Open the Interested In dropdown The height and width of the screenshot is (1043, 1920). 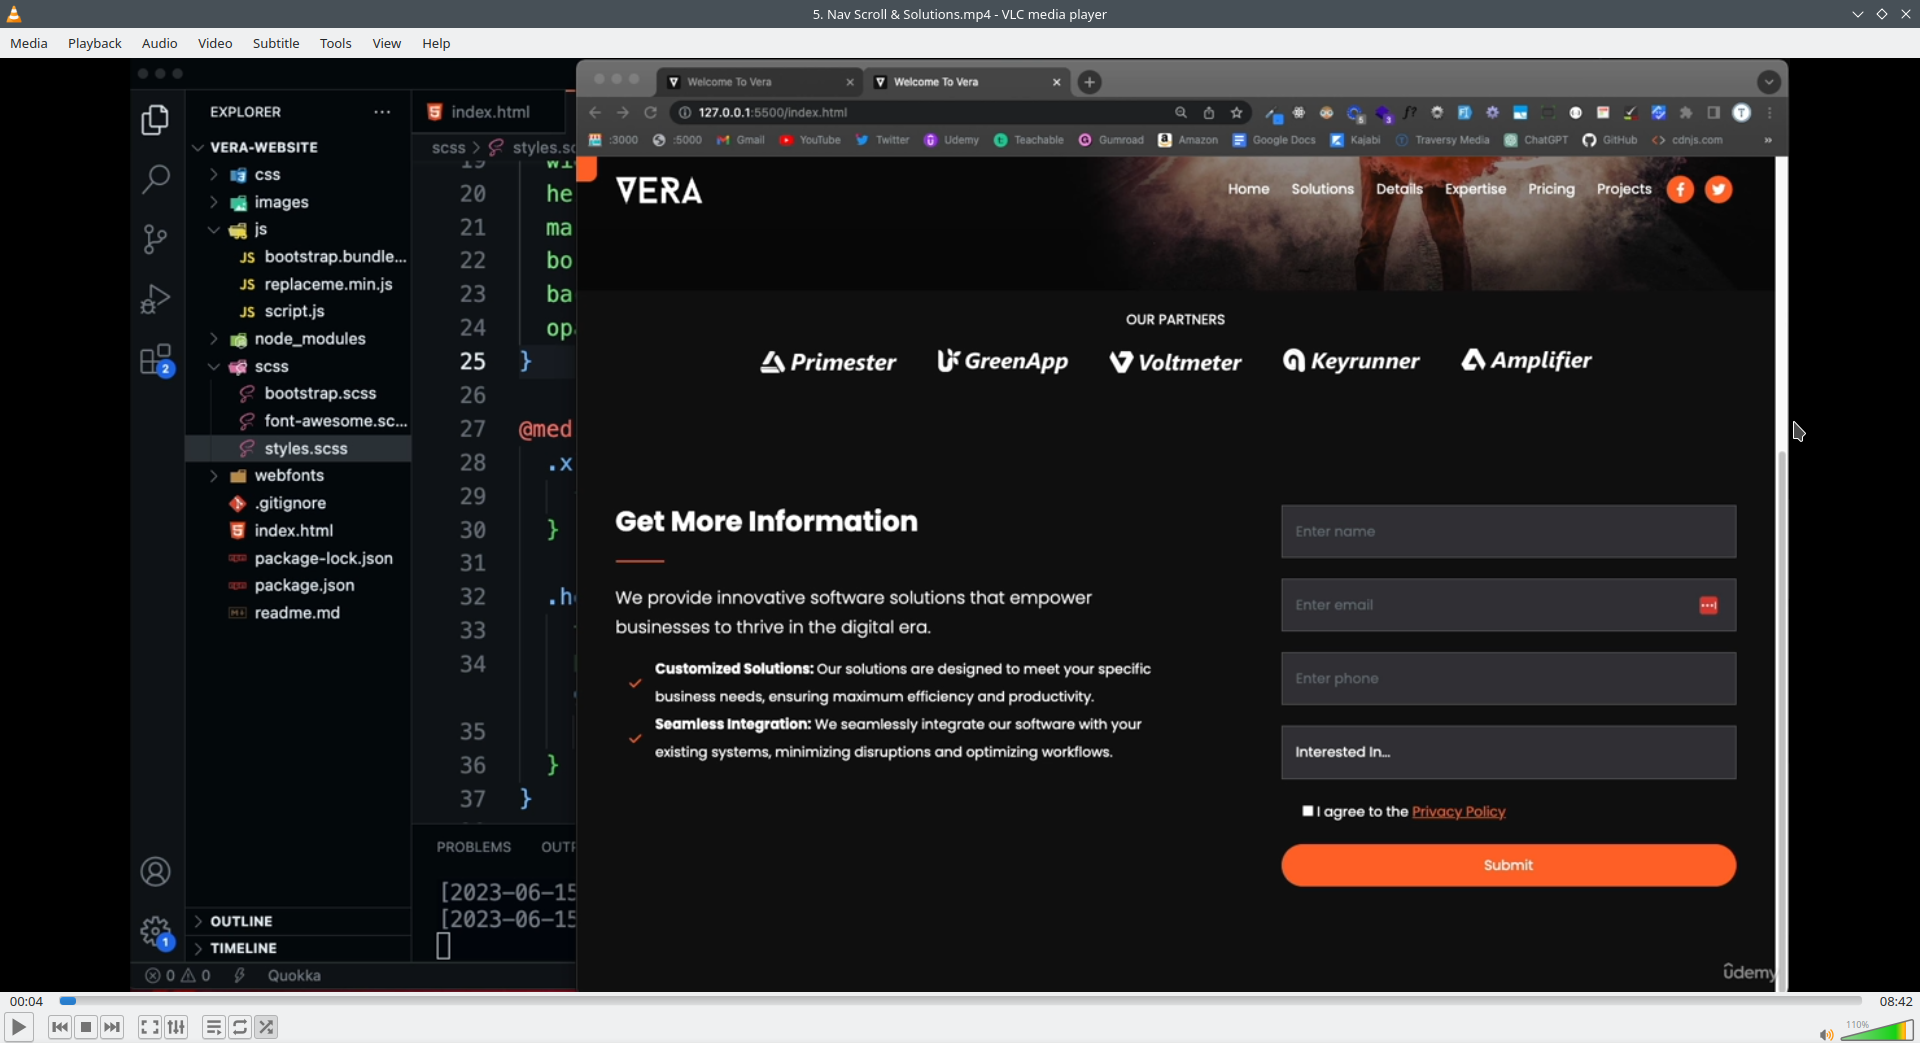[x=1508, y=752]
